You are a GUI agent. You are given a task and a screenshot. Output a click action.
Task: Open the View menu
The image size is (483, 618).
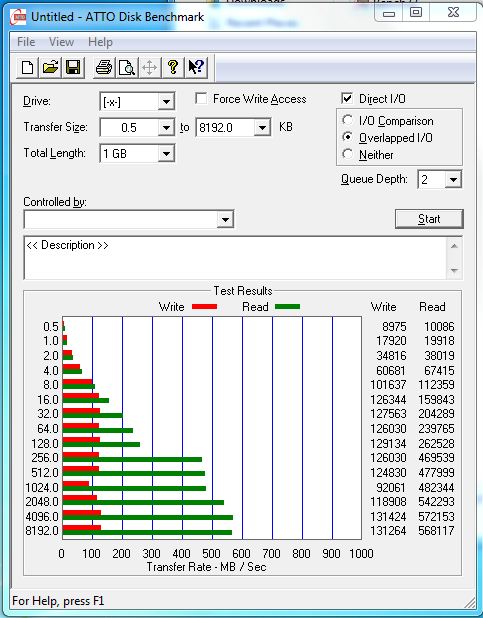(x=62, y=42)
